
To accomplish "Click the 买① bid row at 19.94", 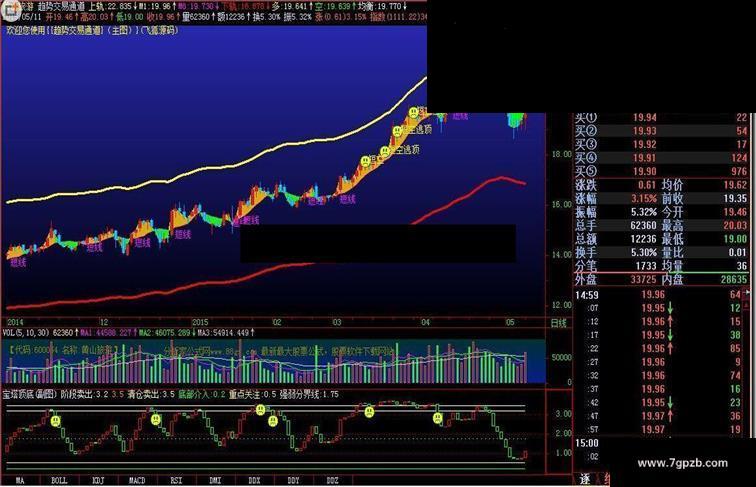I will (661, 118).
